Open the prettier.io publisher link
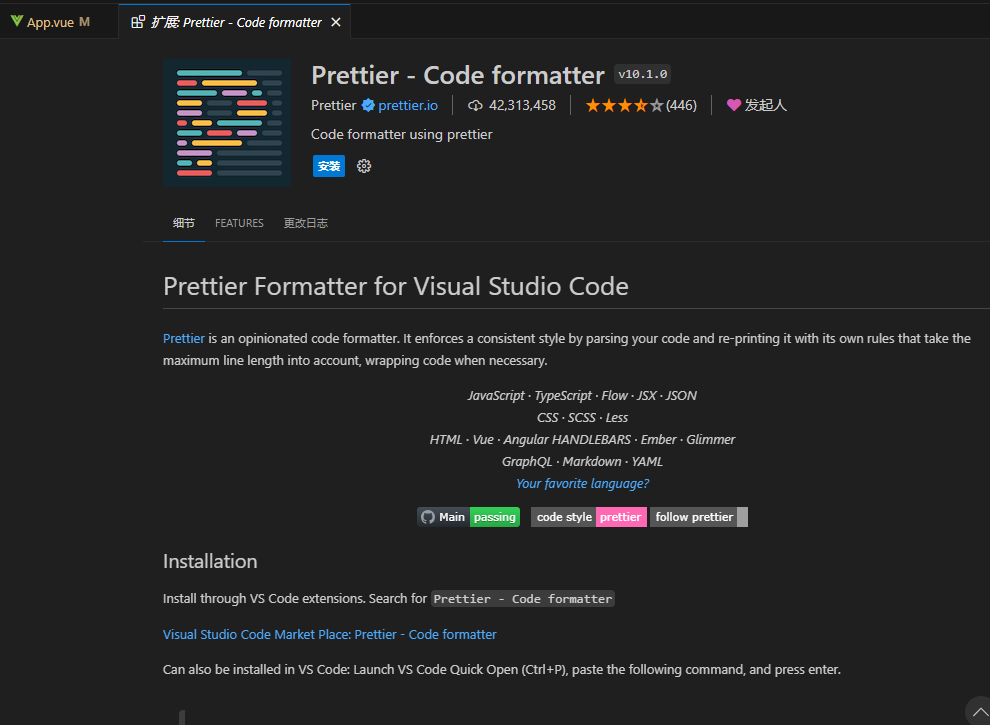Viewport: 990px width, 725px height. coord(408,105)
